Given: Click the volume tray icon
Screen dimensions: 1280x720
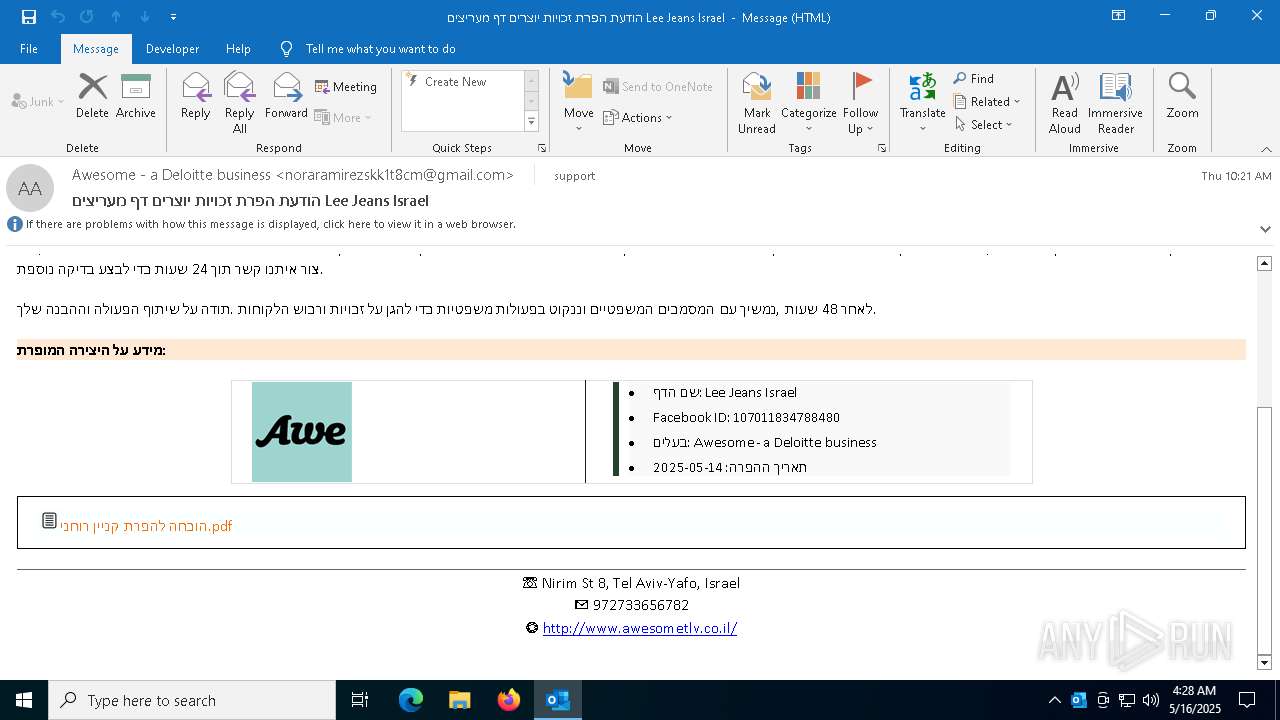Looking at the screenshot, I should point(1150,700).
